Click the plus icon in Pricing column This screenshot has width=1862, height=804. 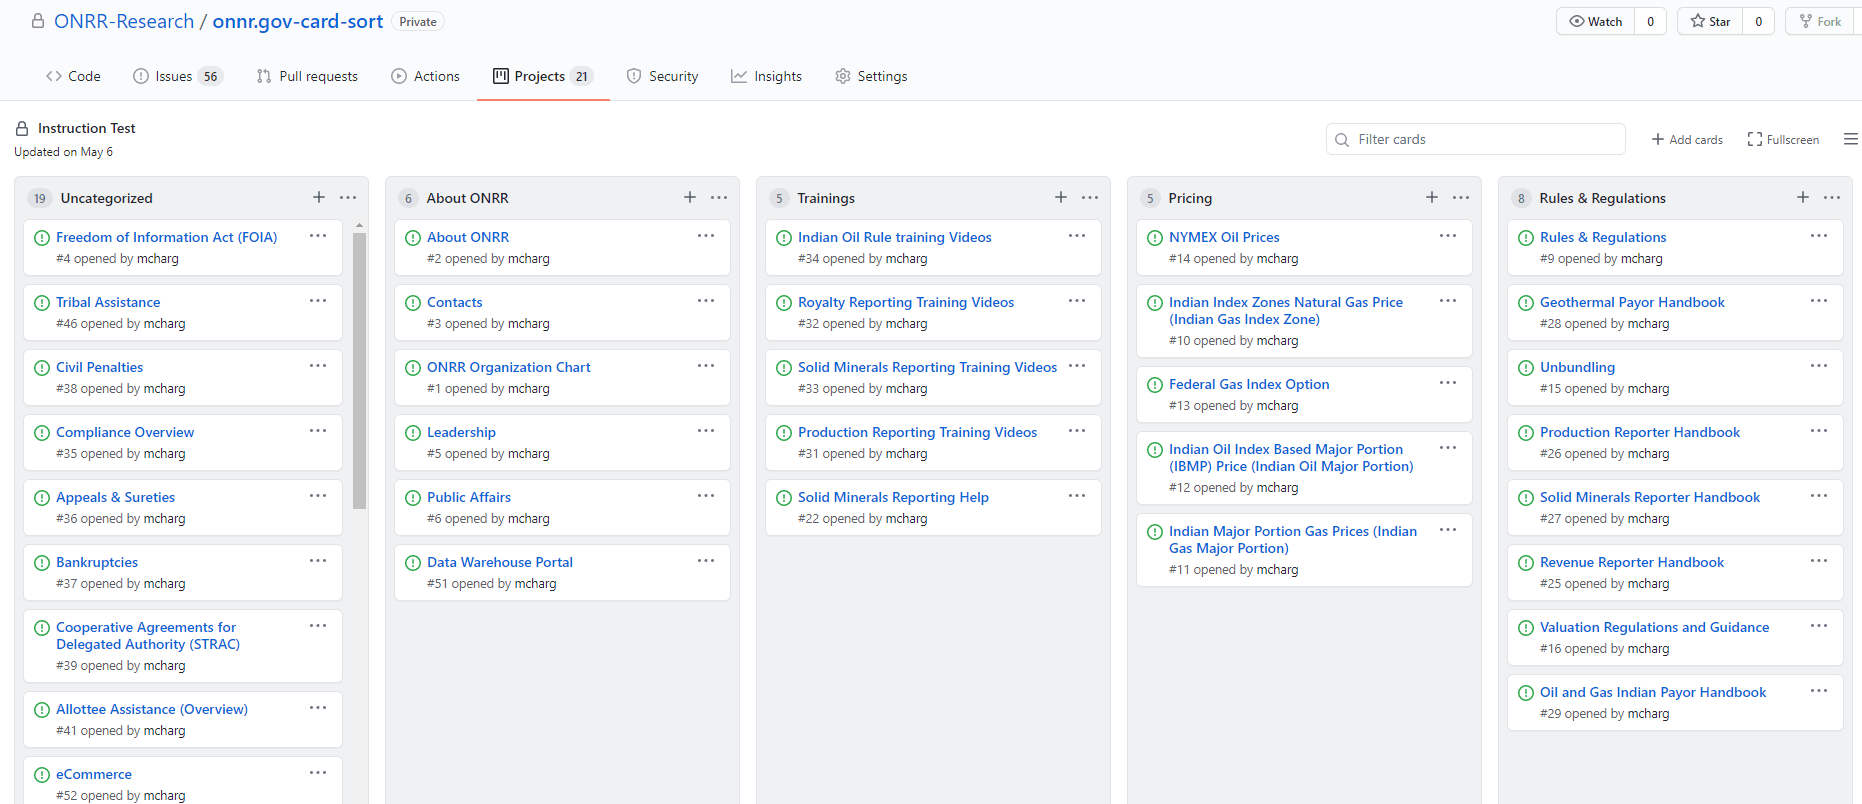[1432, 198]
